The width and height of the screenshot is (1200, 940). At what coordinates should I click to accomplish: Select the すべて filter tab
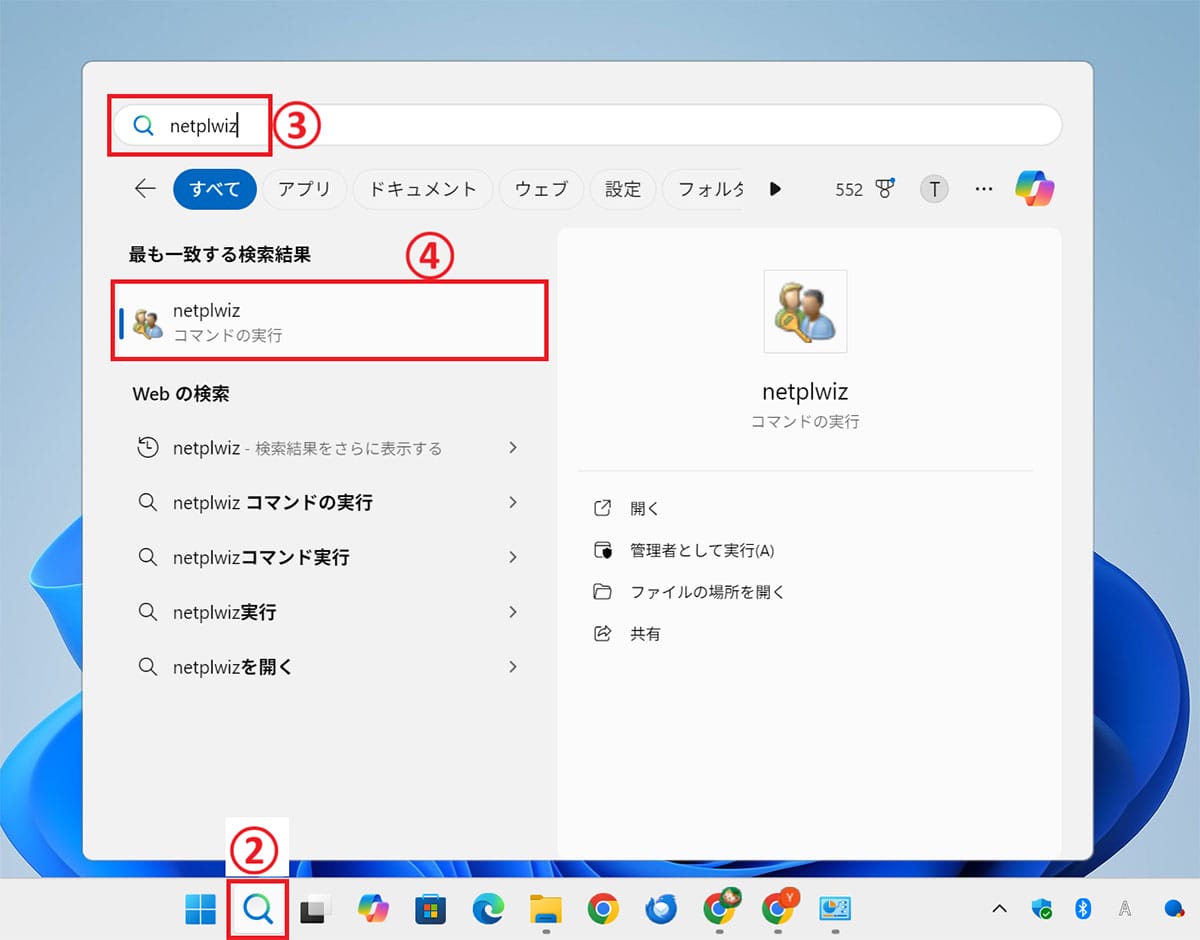215,189
